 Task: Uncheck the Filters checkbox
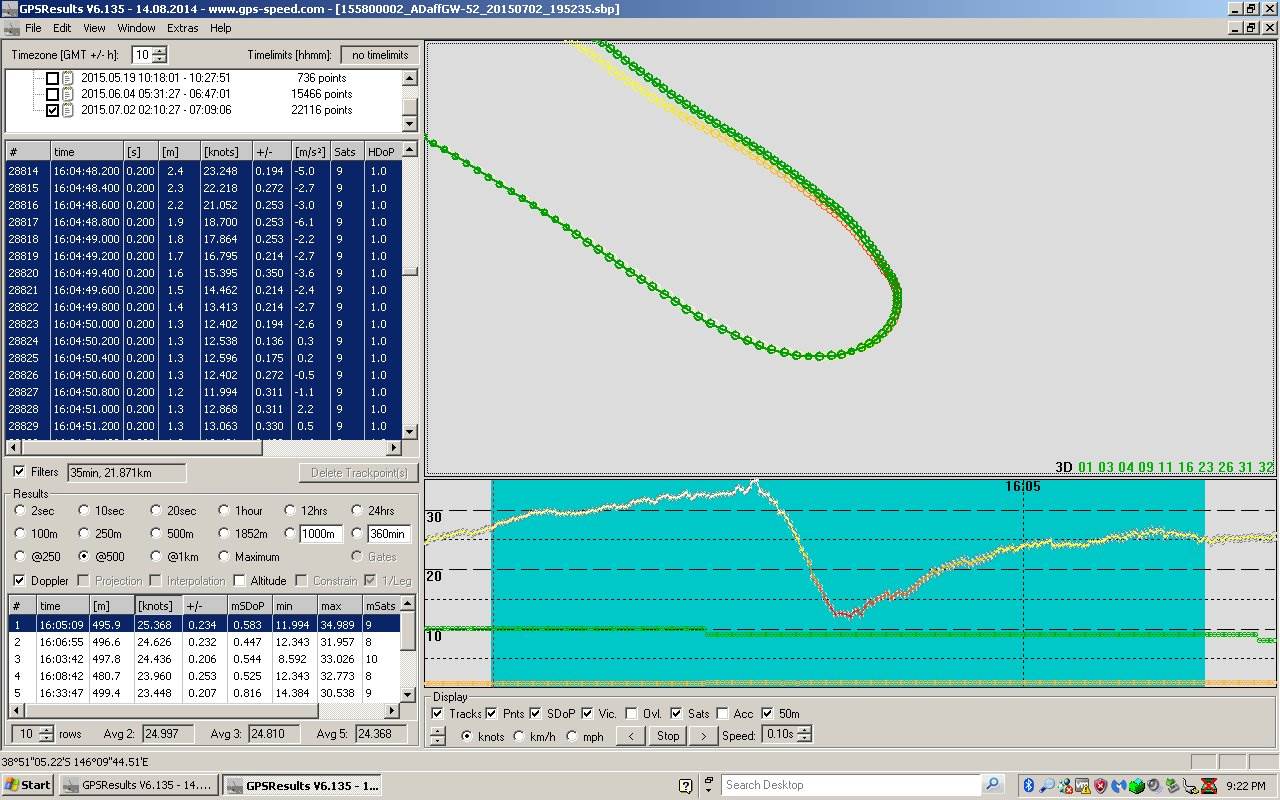click(19, 472)
